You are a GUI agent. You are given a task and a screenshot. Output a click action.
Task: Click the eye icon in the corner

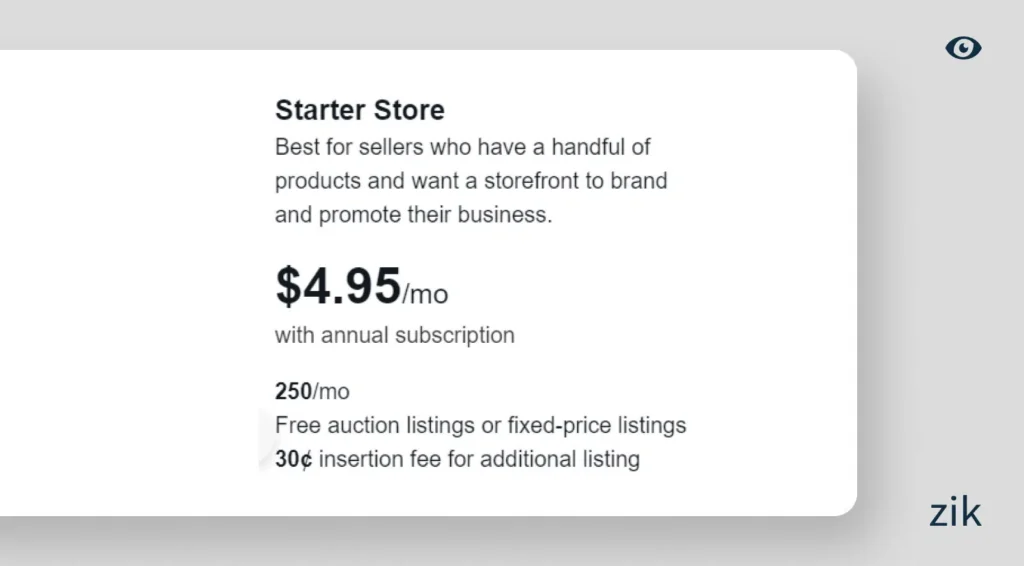pos(963,48)
